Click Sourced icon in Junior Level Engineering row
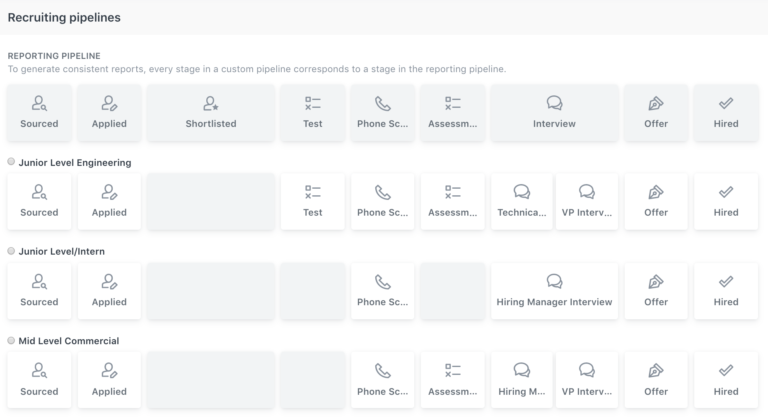 point(39,192)
